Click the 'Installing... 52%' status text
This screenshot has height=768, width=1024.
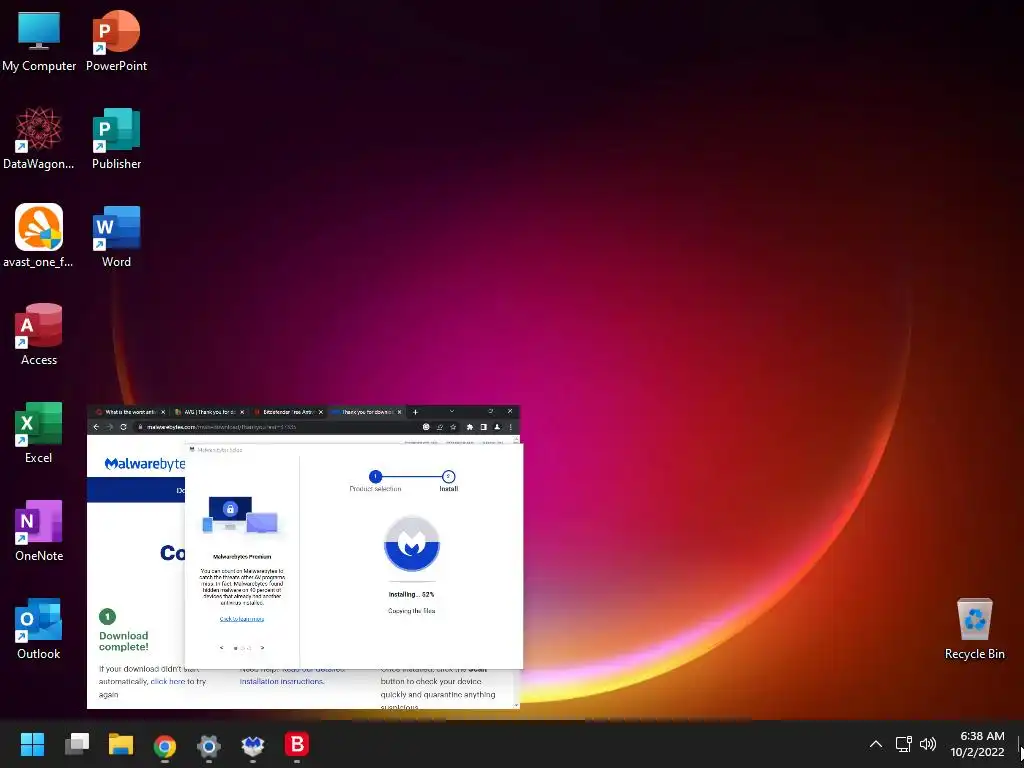click(x=411, y=594)
